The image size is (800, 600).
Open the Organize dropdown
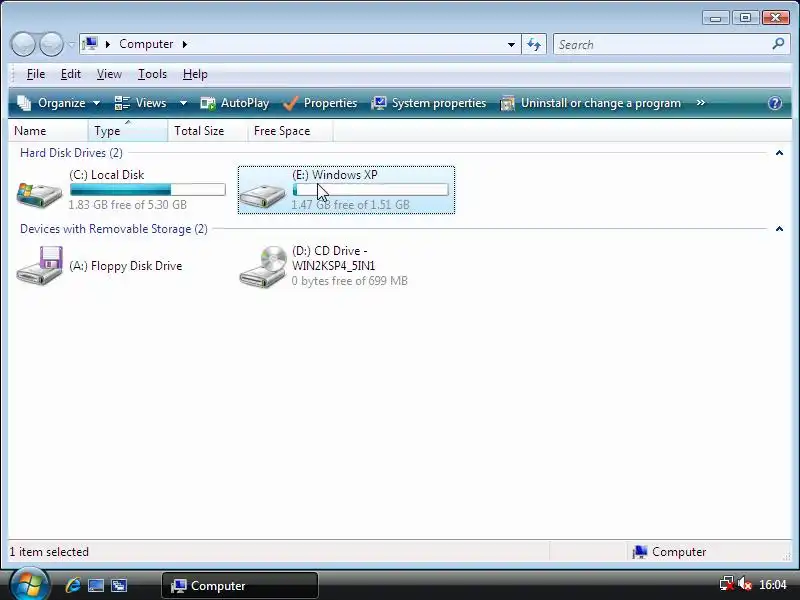click(58, 103)
